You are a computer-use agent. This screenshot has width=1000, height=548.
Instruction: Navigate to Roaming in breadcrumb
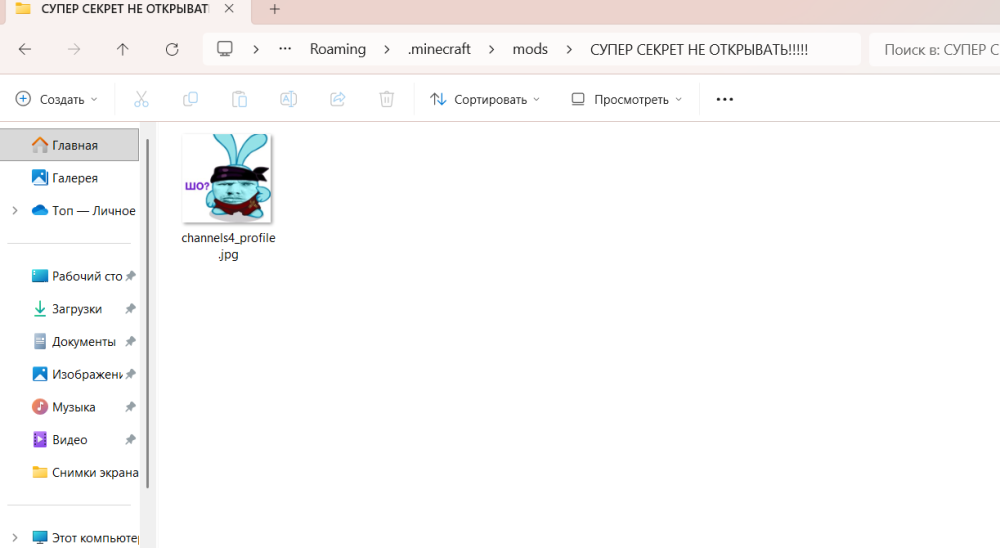[x=338, y=49]
